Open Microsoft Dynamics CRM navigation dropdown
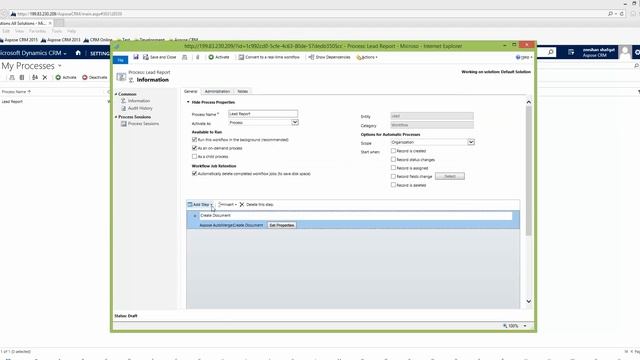 pyautogui.click(x=33, y=53)
